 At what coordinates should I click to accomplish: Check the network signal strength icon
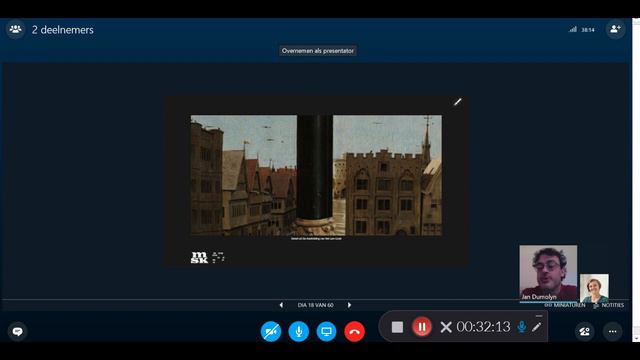[573, 29]
